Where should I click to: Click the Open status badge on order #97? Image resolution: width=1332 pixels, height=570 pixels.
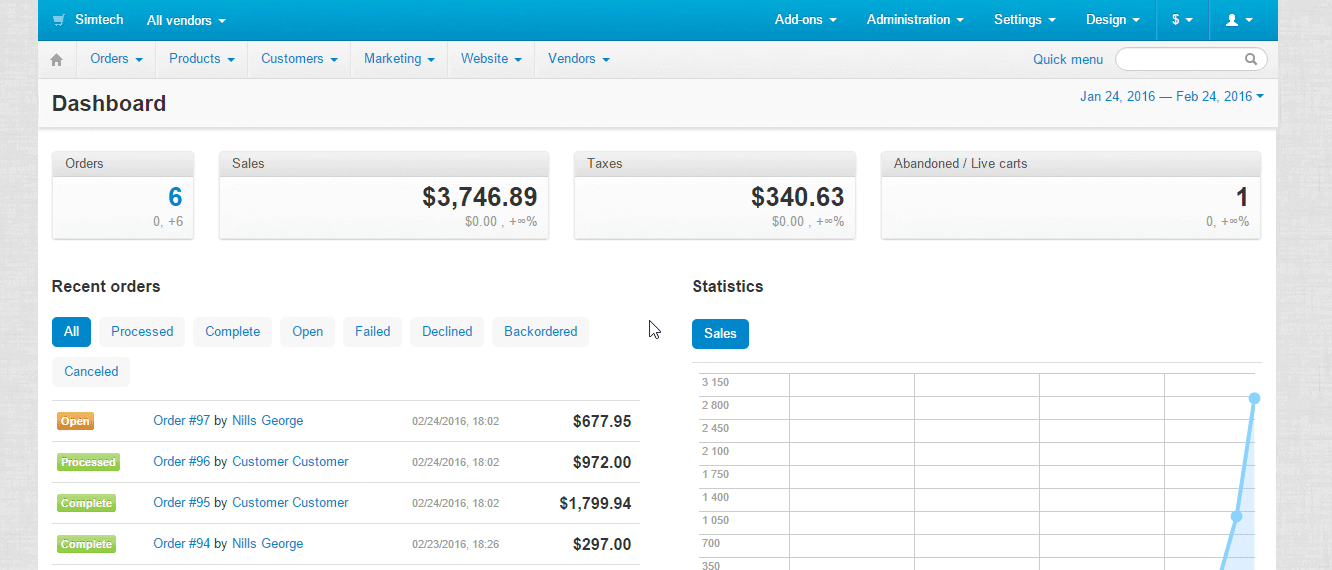(x=75, y=422)
